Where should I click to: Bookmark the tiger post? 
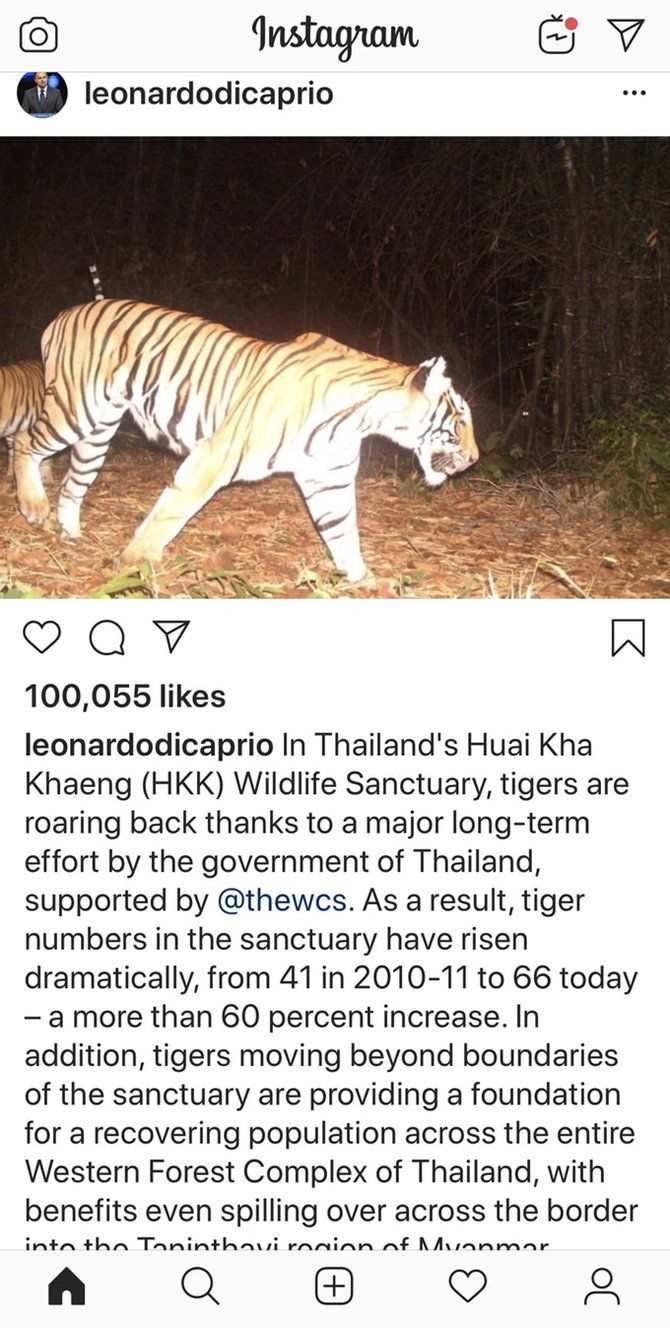point(628,637)
